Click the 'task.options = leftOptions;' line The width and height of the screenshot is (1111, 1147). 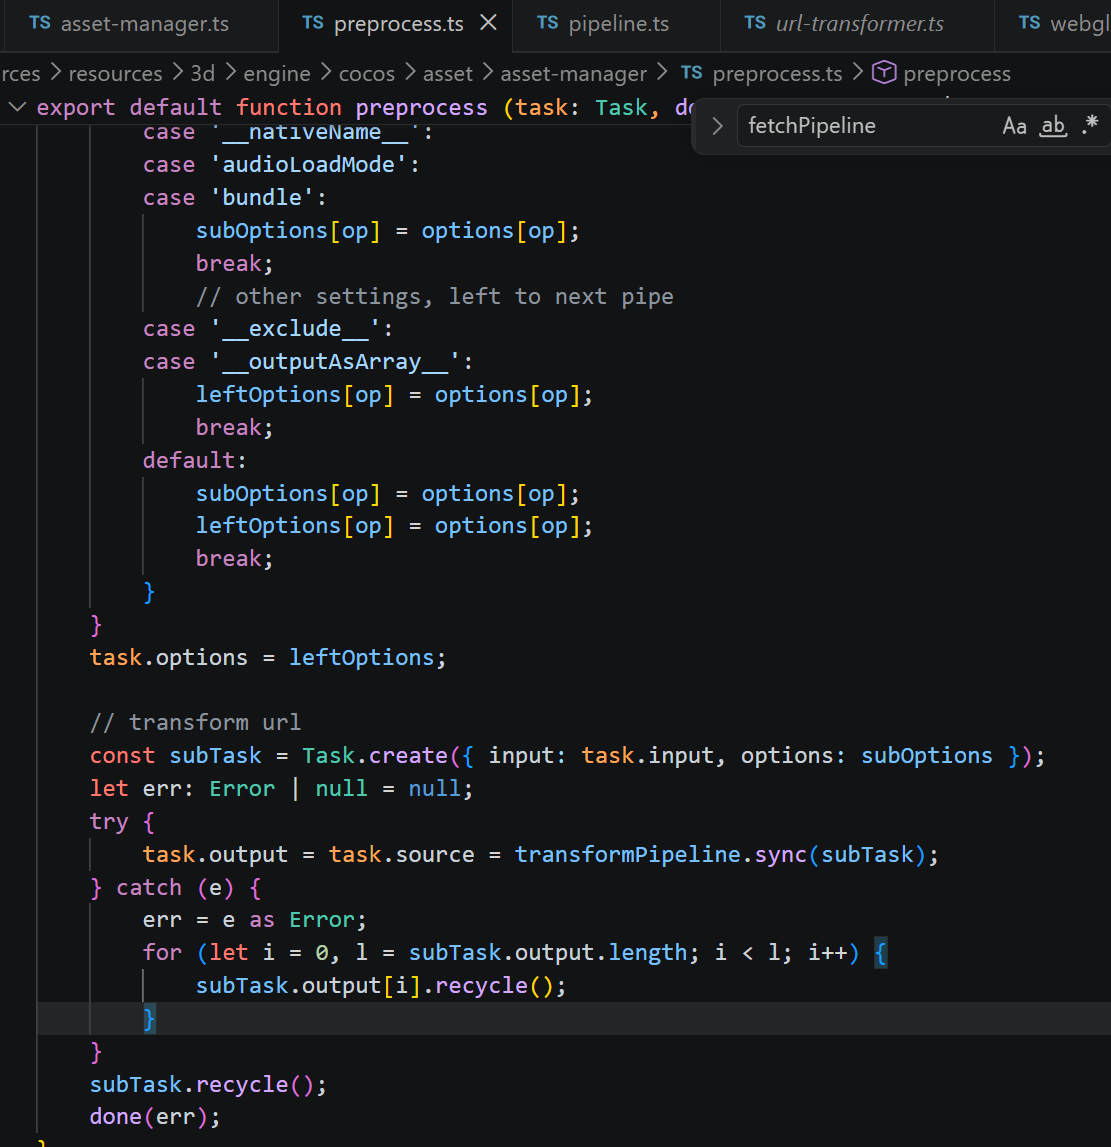click(x=268, y=658)
